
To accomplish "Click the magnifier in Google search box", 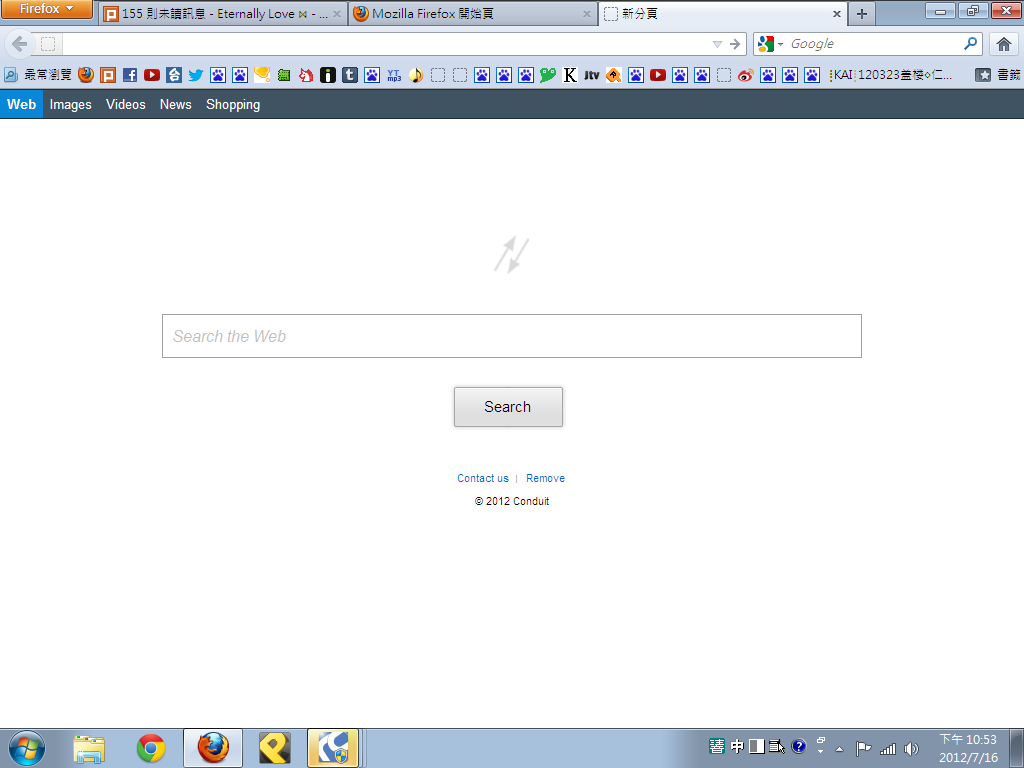I will tap(970, 44).
